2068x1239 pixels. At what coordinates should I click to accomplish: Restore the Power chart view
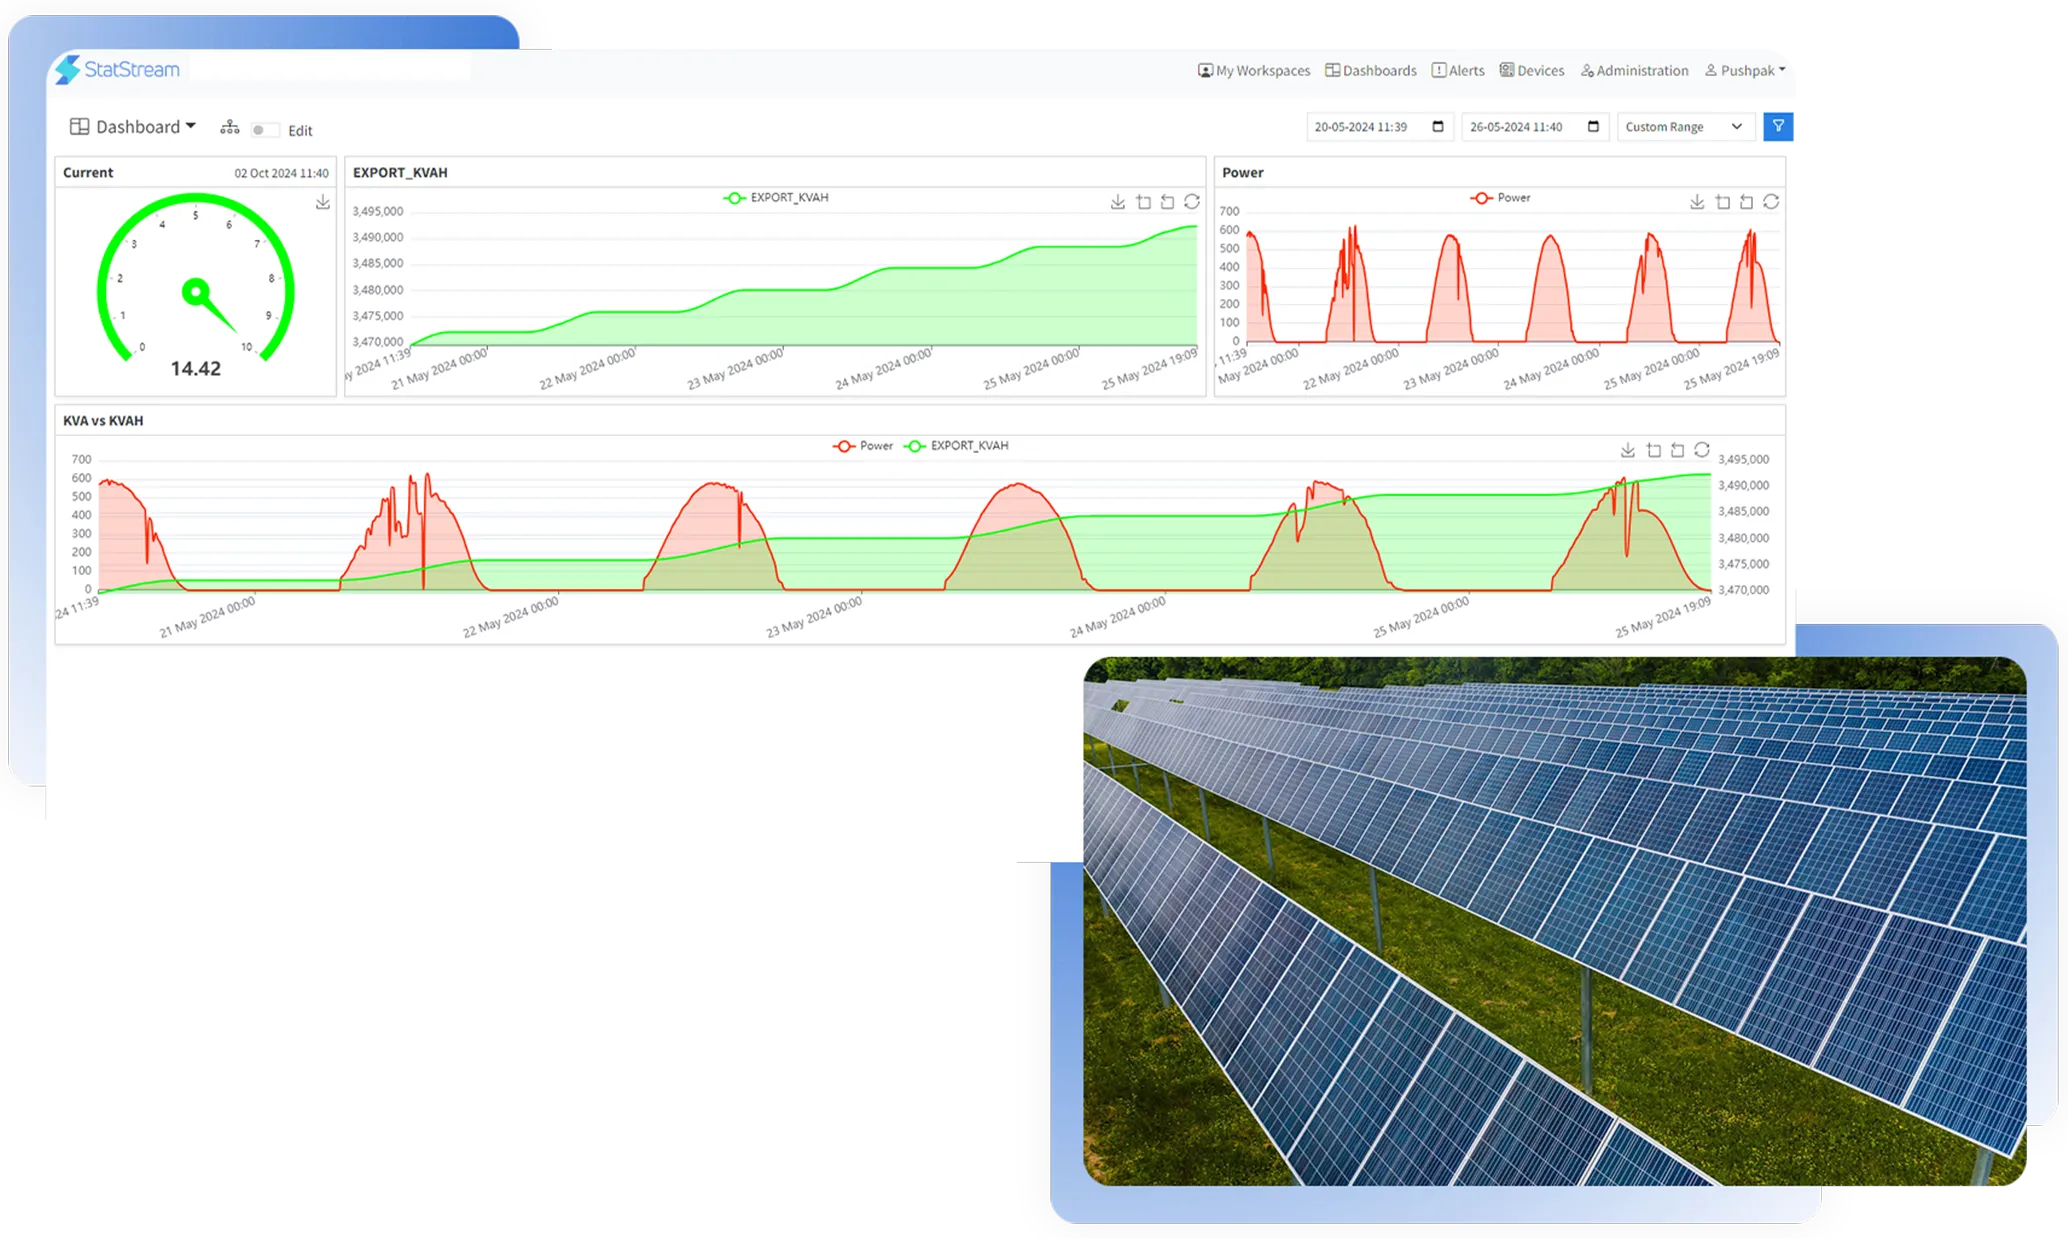coord(1771,202)
